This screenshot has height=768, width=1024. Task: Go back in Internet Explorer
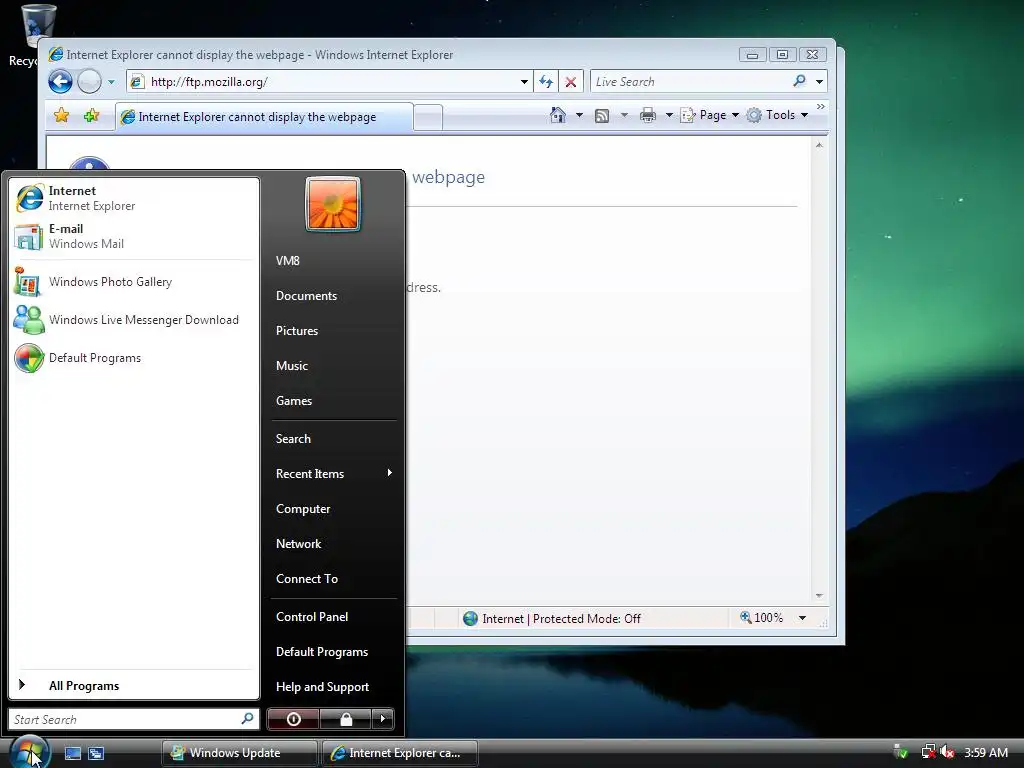60,82
